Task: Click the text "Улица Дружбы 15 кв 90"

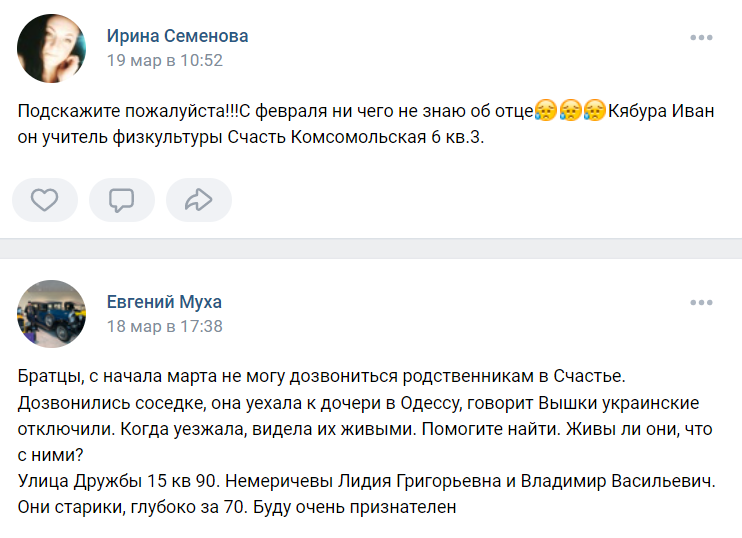Action: point(108,481)
